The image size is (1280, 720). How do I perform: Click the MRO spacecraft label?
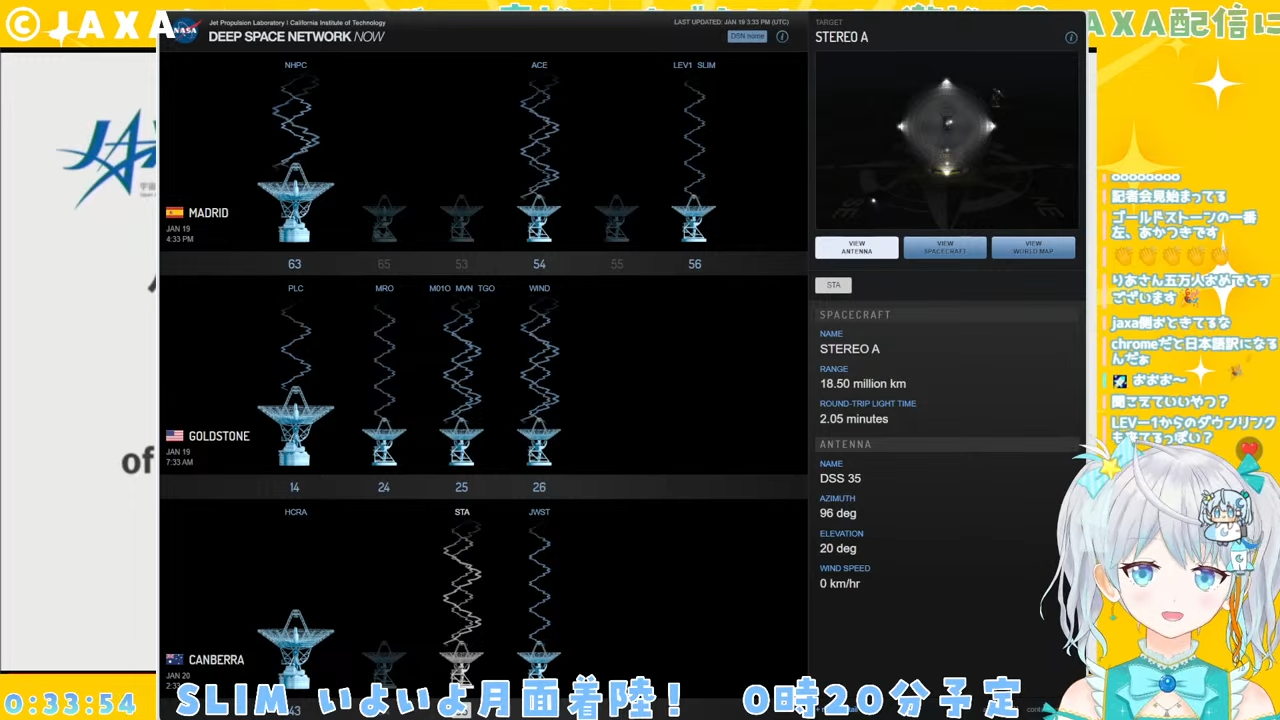point(384,288)
